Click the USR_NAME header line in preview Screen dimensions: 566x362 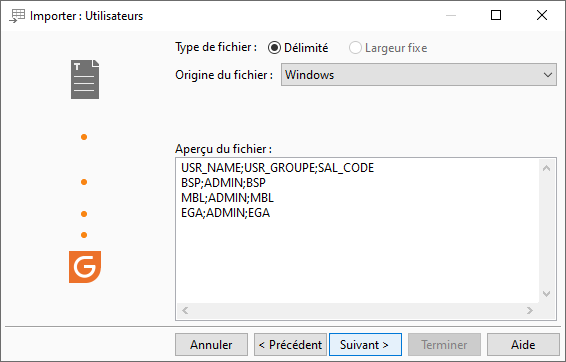(277, 168)
